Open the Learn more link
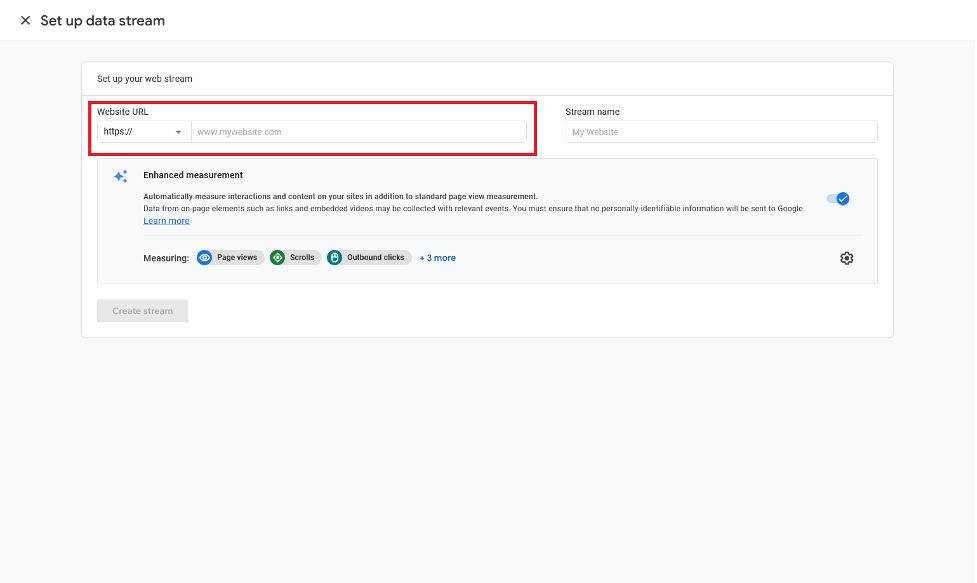 (166, 220)
